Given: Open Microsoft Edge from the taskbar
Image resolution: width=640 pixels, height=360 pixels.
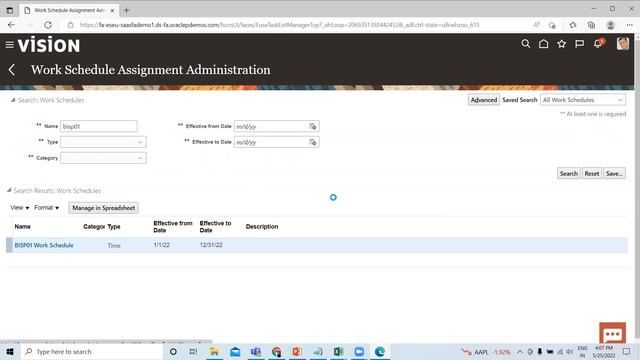Looking at the screenshot, I should click(380, 351).
